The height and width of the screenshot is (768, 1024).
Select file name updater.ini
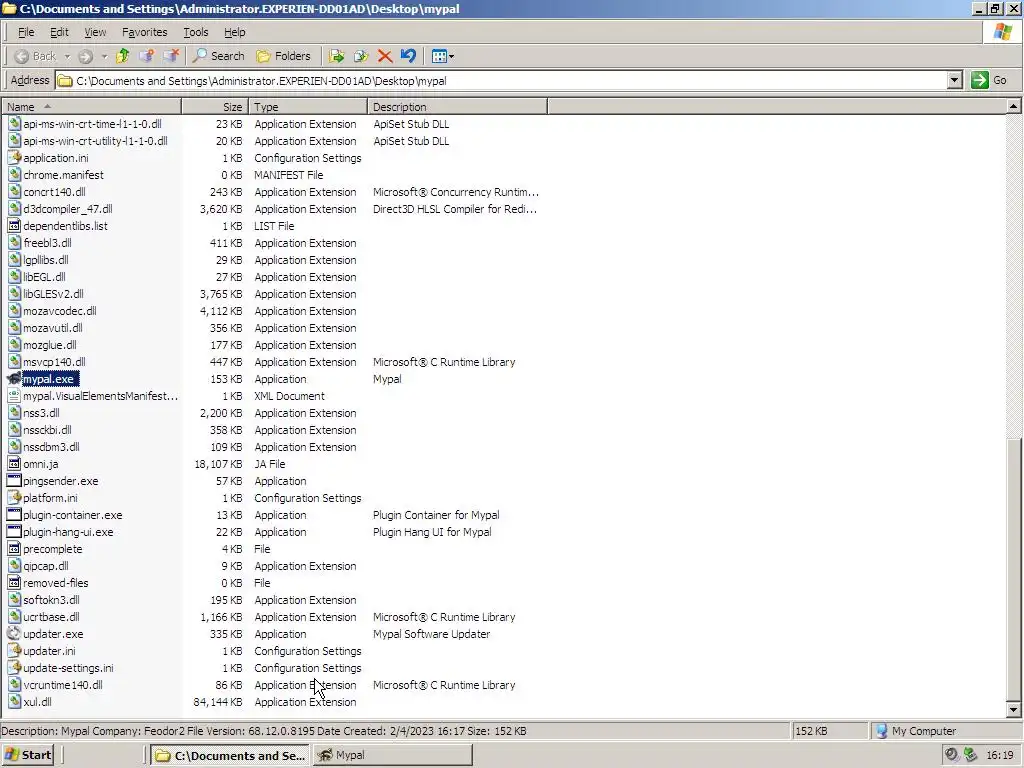(x=49, y=651)
